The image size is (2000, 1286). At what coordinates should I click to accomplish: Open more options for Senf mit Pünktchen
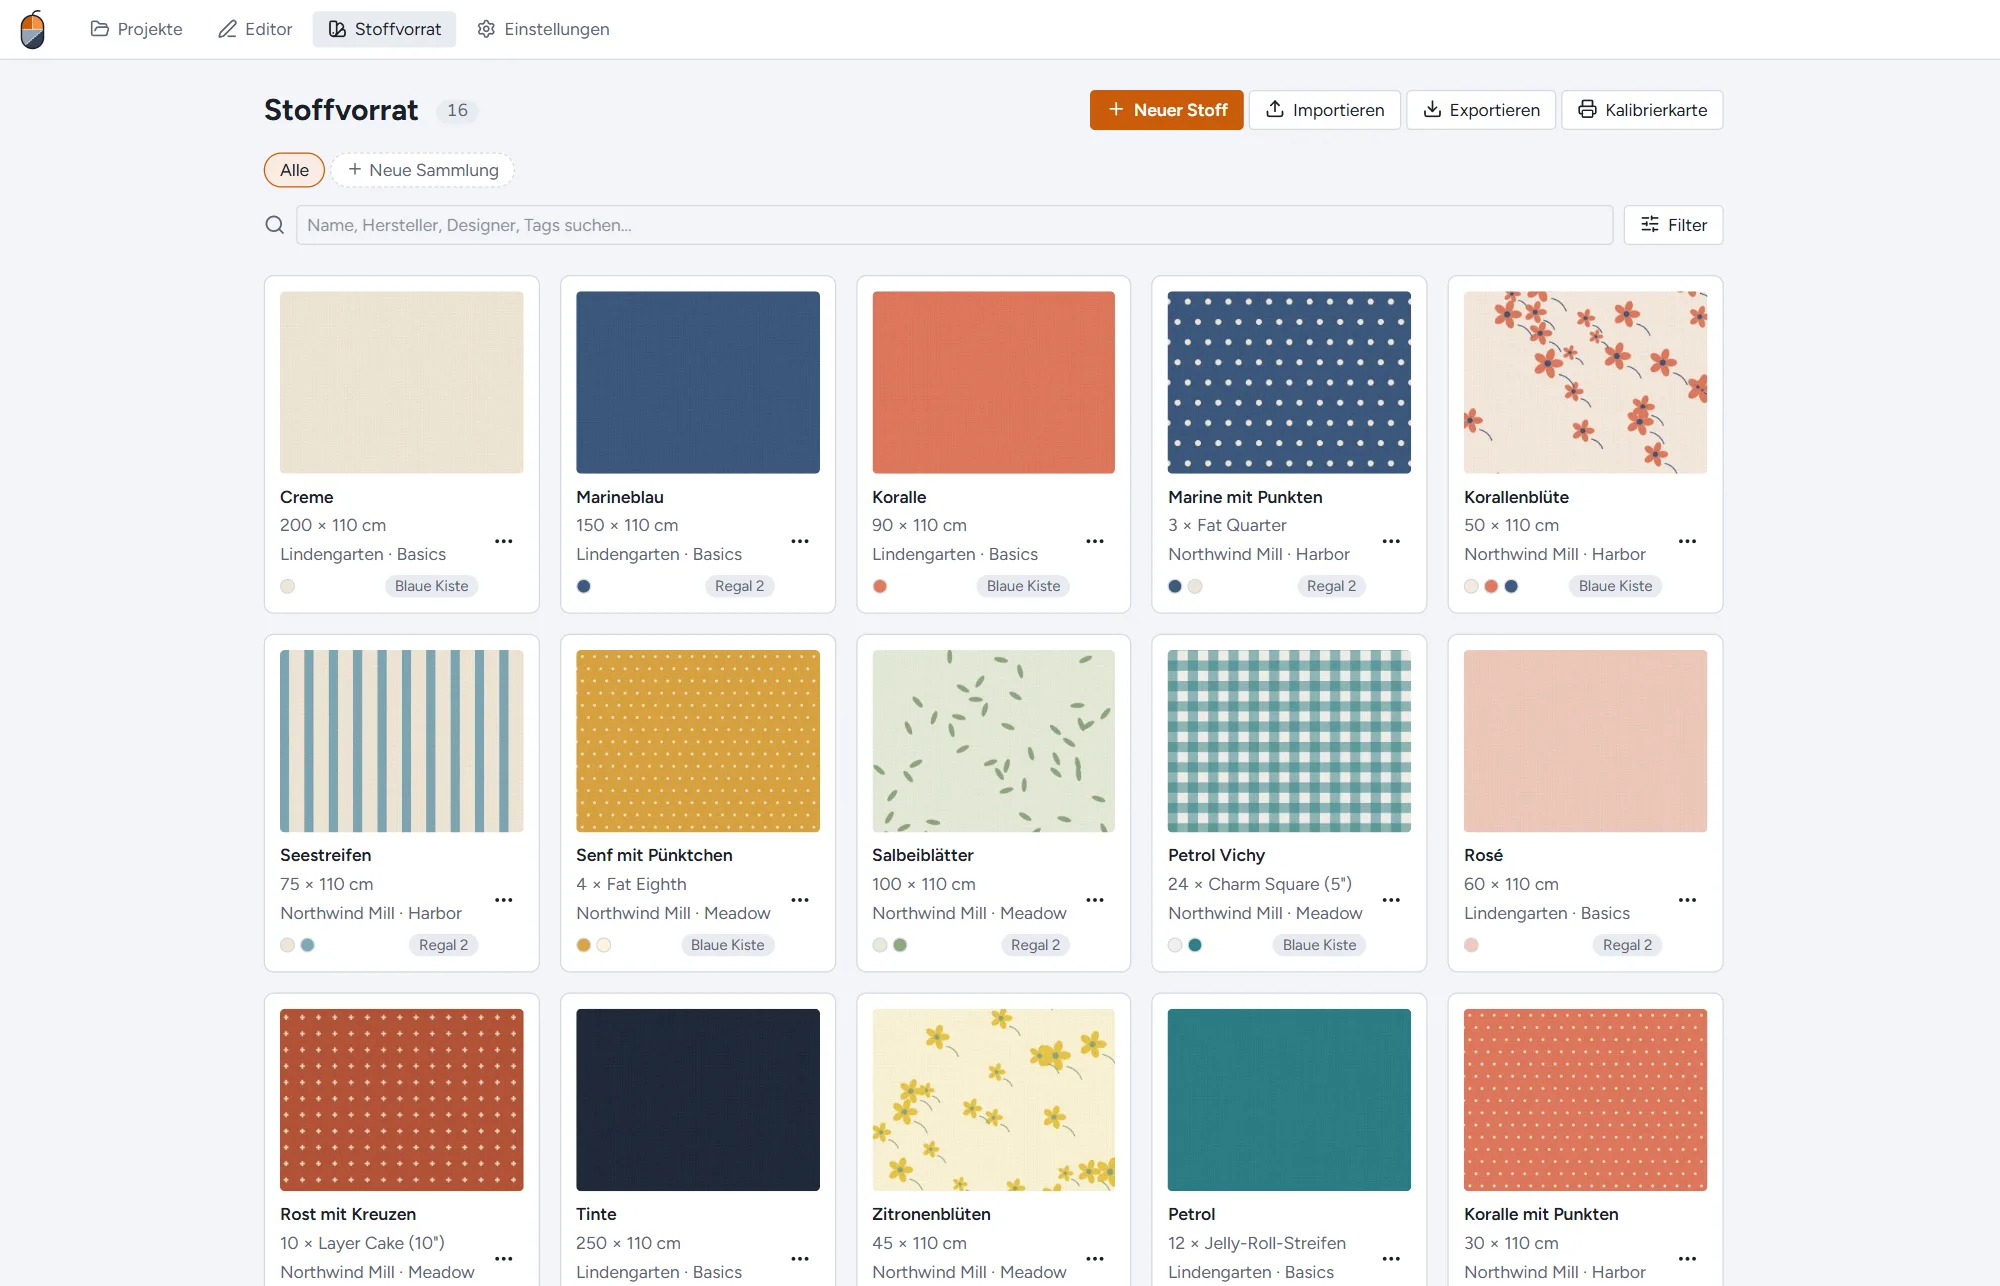(x=800, y=900)
